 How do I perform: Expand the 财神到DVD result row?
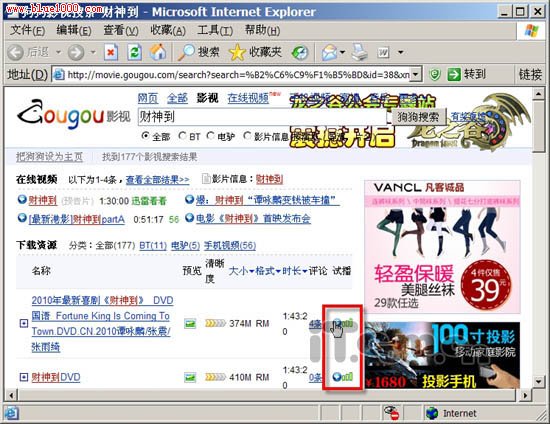pos(24,377)
